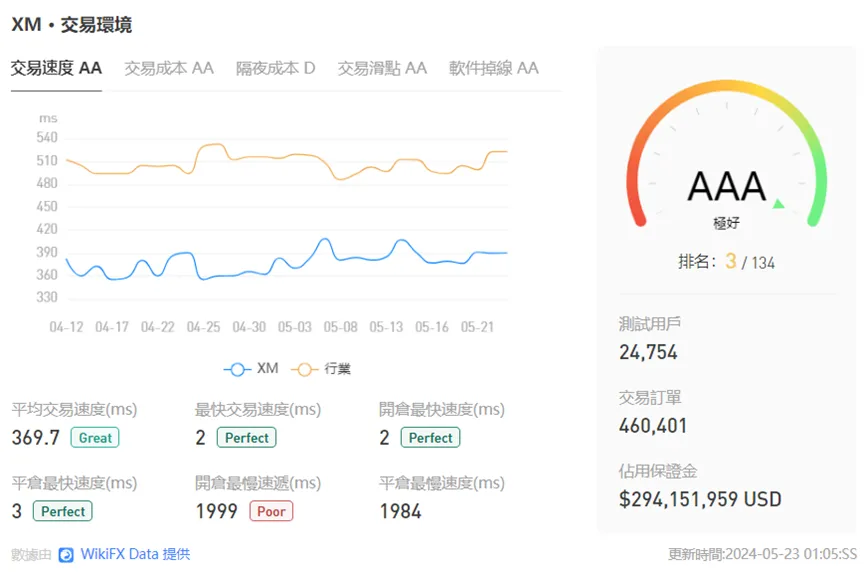Click the average speed value 369.7

coord(36,437)
